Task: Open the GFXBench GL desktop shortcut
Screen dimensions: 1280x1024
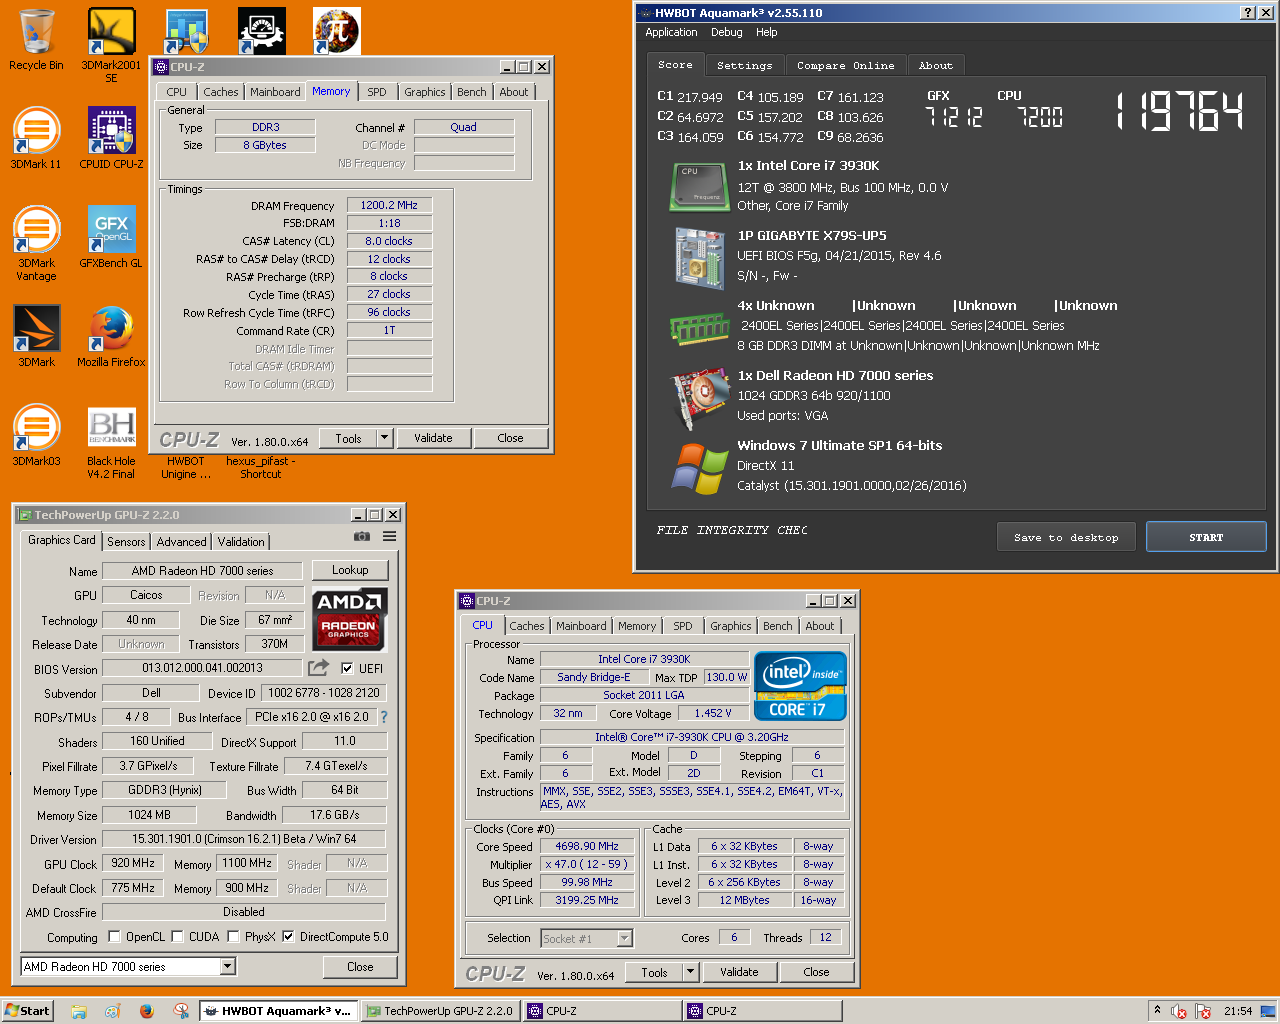Action: point(111,237)
